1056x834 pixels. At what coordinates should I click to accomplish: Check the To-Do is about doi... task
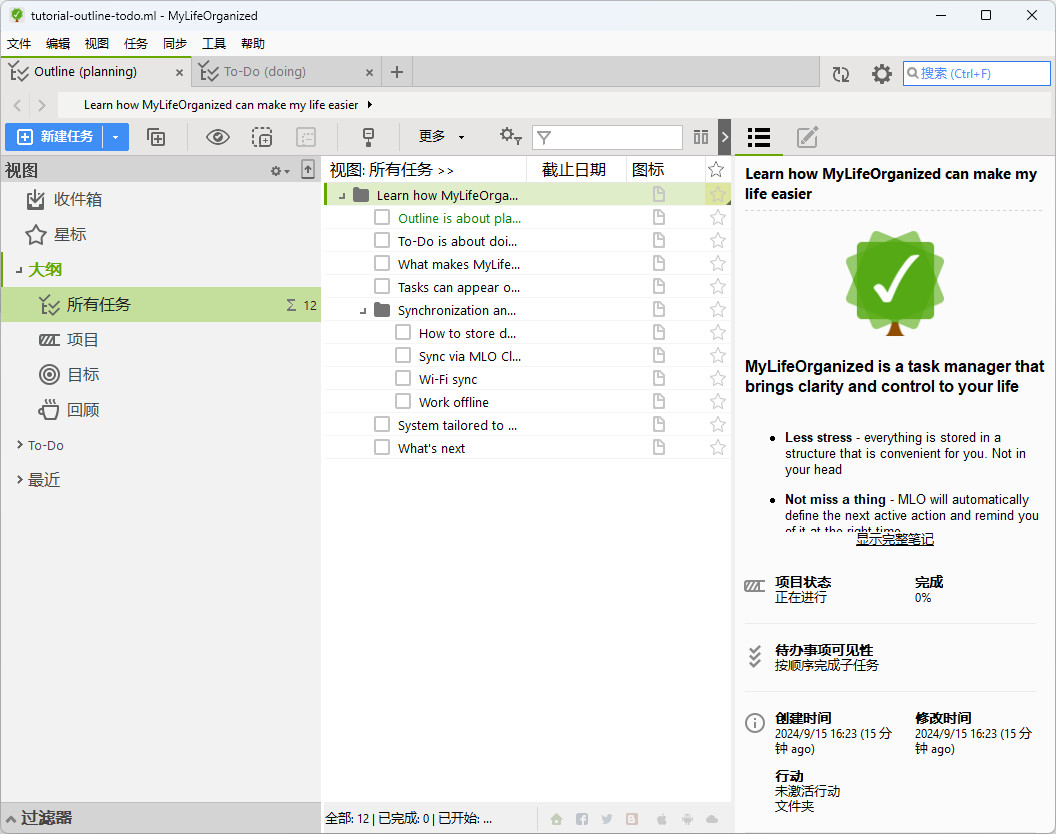[x=382, y=240]
